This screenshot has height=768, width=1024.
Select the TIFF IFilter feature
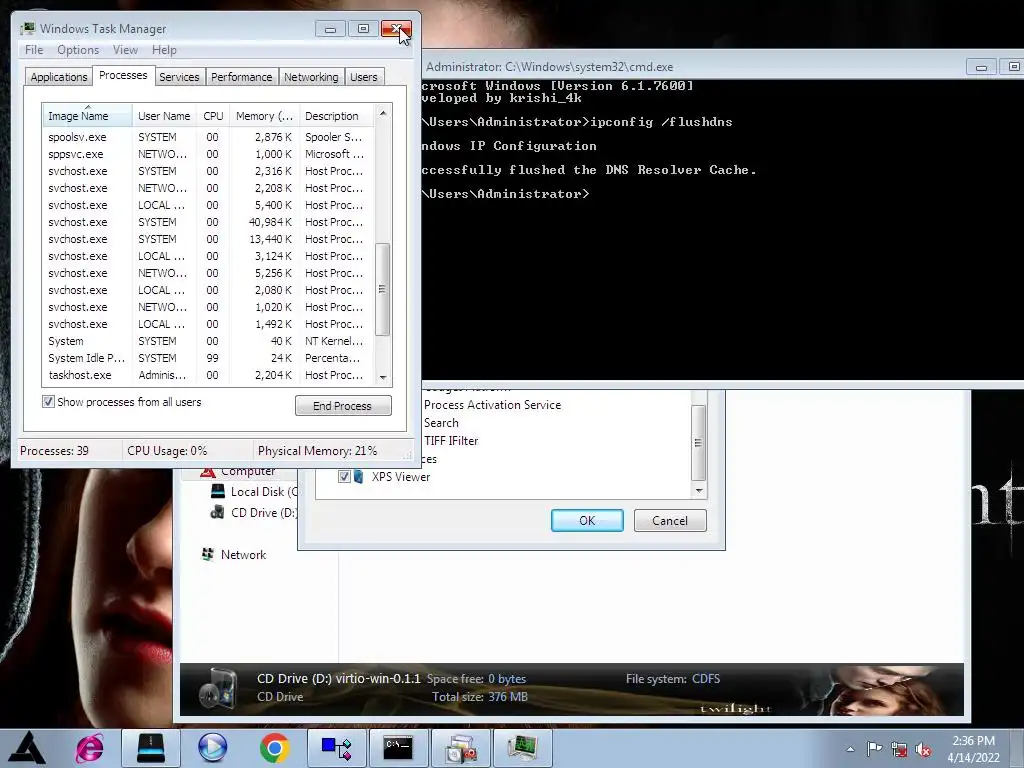[x=451, y=441]
